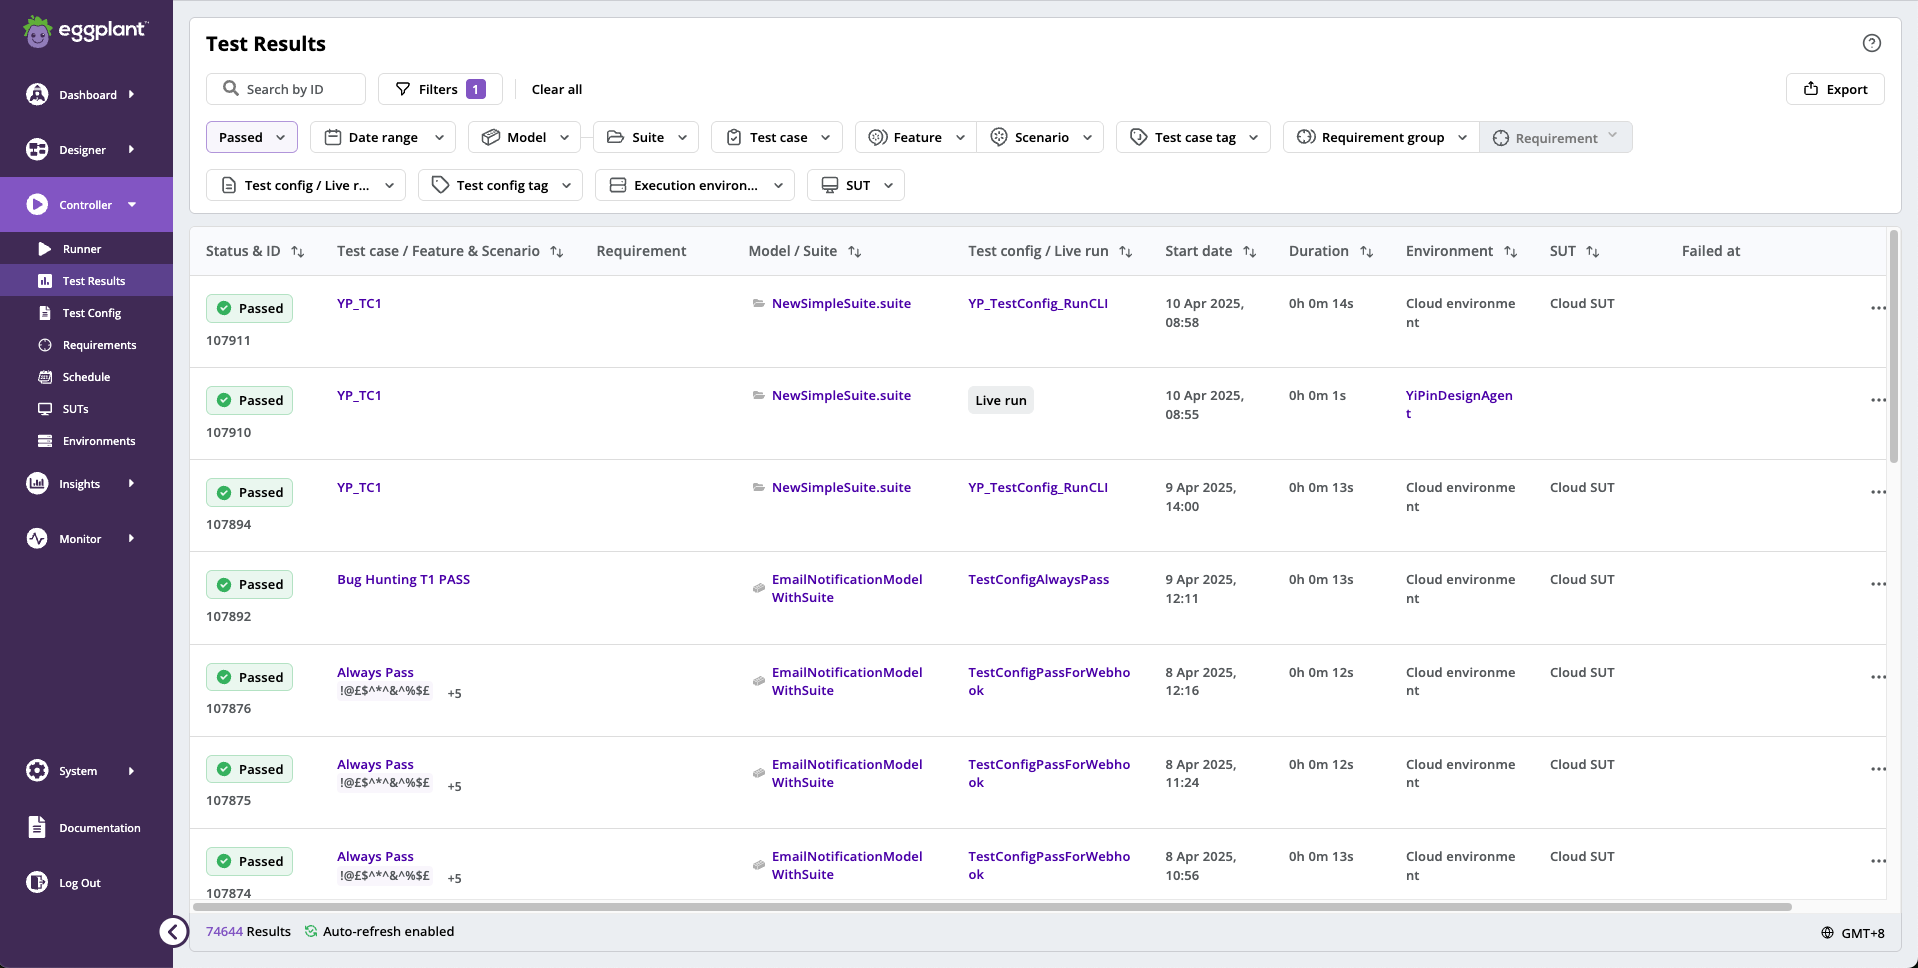
Task: Open the Test config / Live run filter
Action: click(306, 185)
